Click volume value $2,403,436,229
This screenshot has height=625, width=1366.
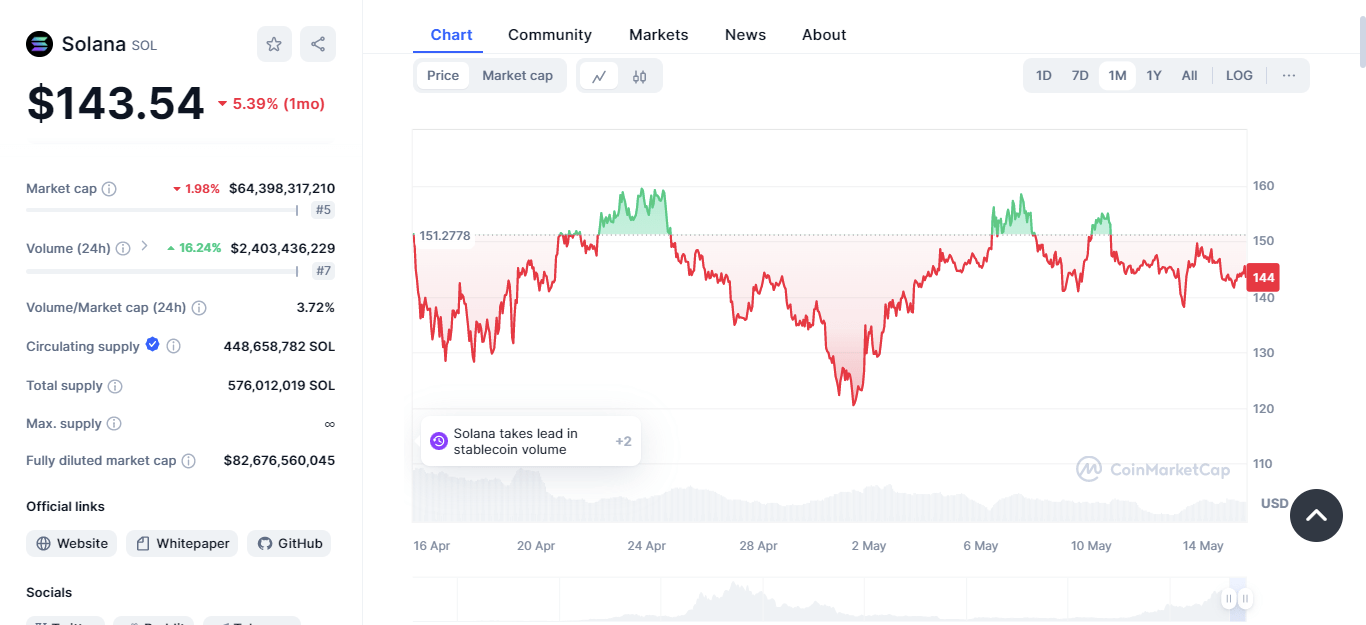(x=283, y=249)
